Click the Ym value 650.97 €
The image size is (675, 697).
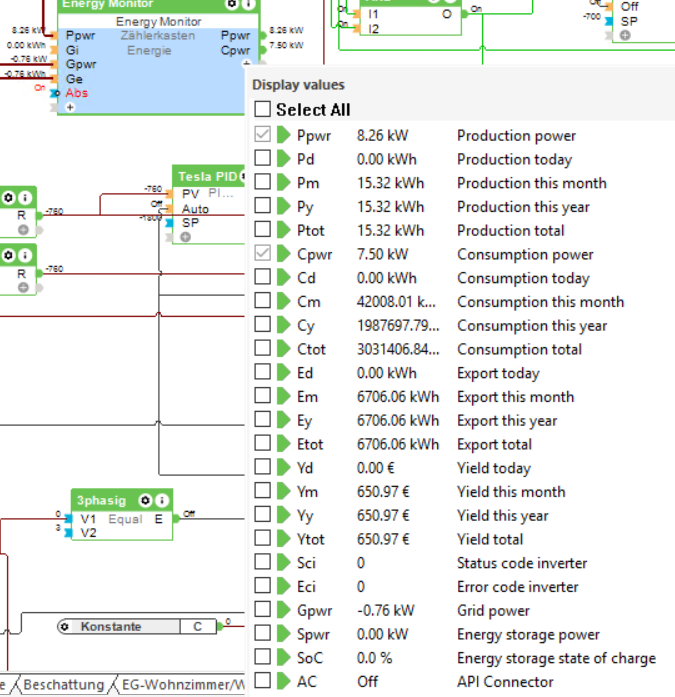click(x=383, y=492)
